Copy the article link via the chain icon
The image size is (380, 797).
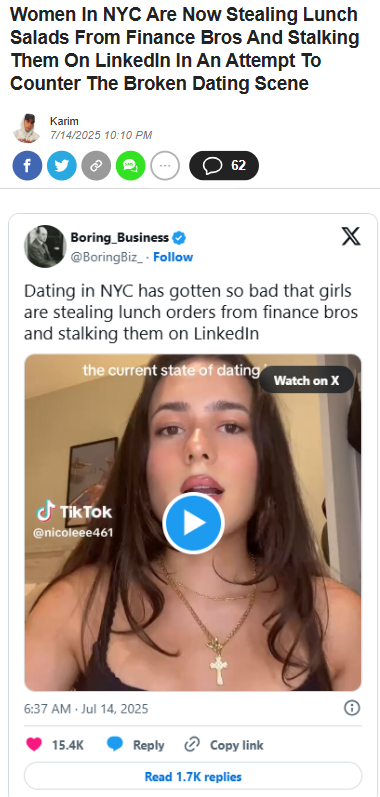coord(96,166)
